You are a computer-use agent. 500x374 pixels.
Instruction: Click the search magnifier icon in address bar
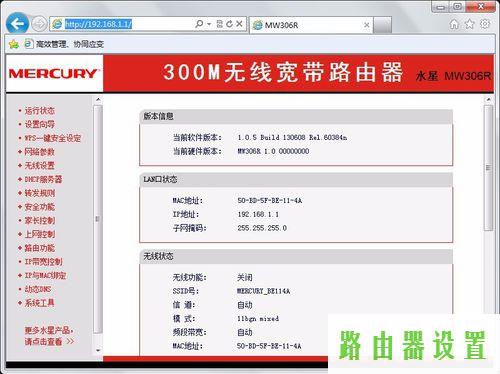[199, 24]
